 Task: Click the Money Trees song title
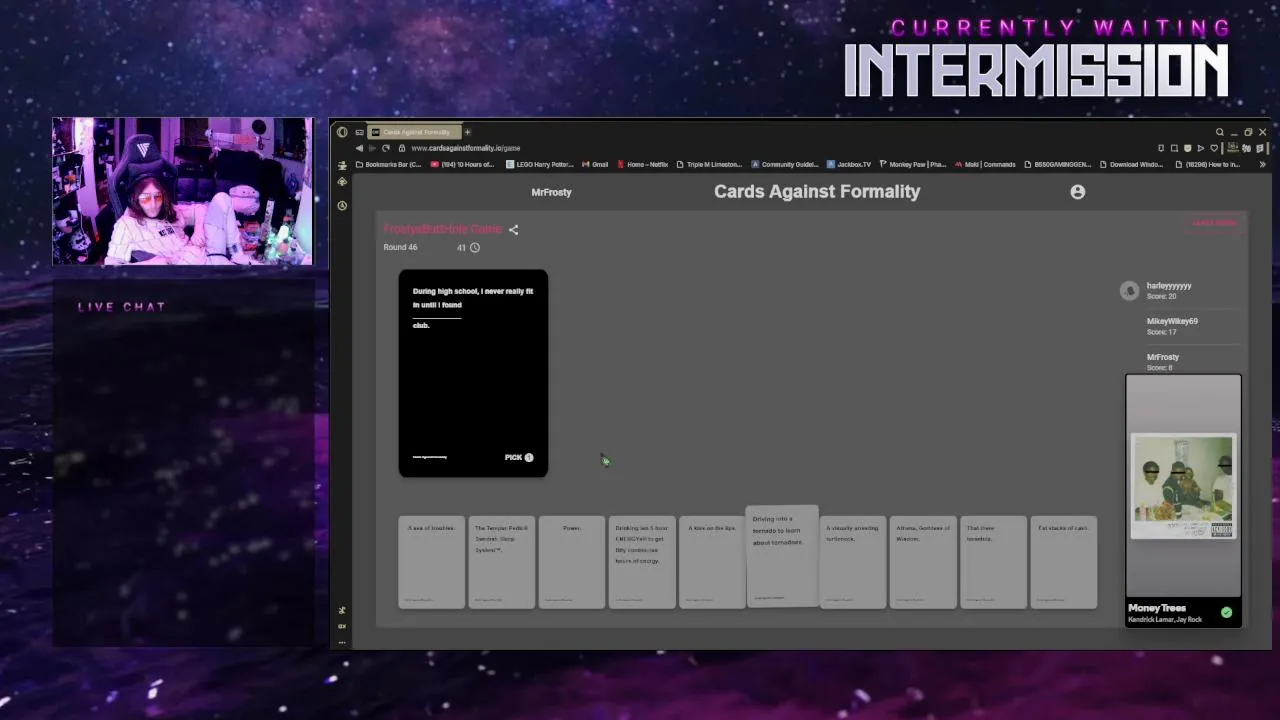click(x=1157, y=608)
